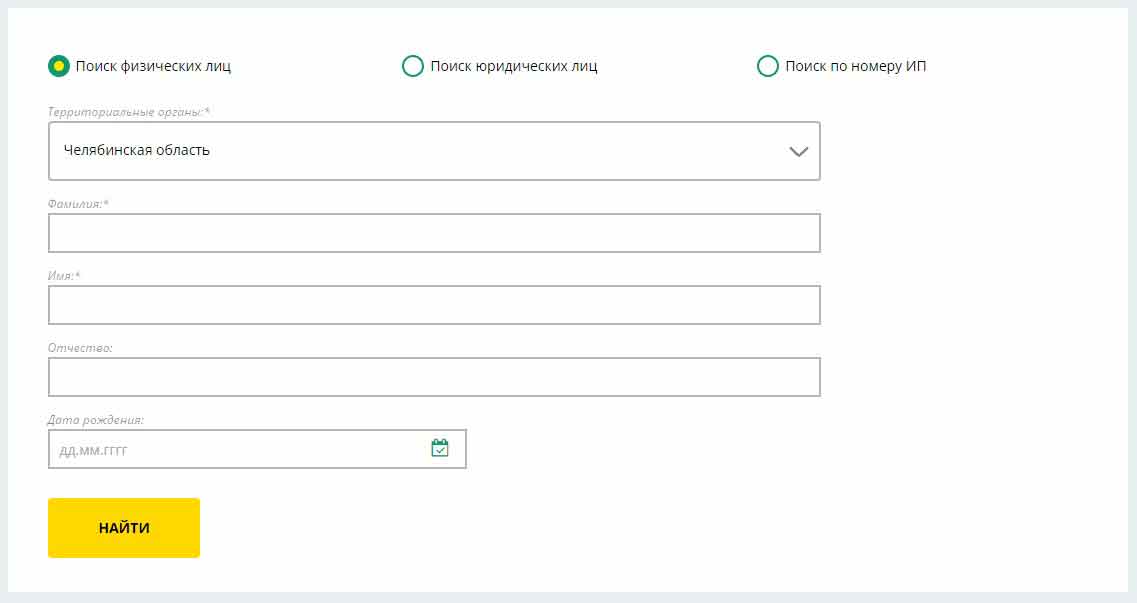Image resolution: width=1137 pixels, height=603 pixels.
Task: Open the calendar date picker icon
Action: point(440,448)
